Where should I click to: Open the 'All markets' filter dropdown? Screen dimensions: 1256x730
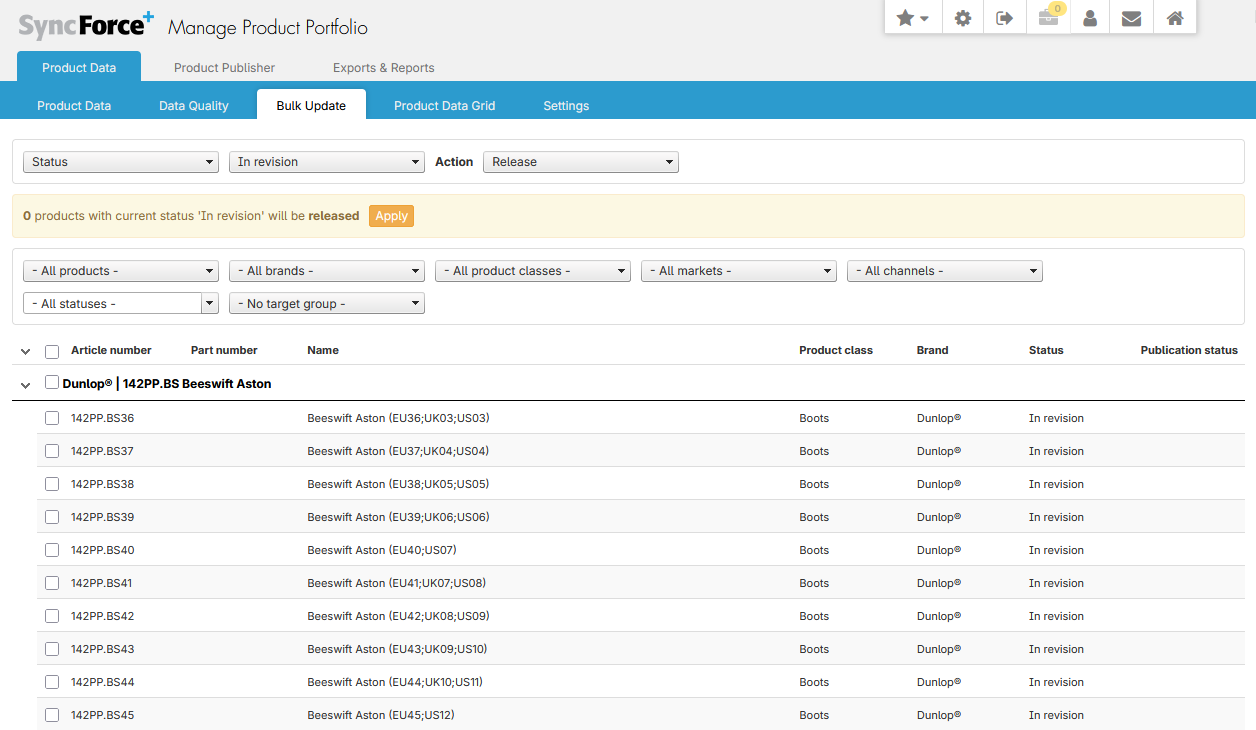[738, 271]
